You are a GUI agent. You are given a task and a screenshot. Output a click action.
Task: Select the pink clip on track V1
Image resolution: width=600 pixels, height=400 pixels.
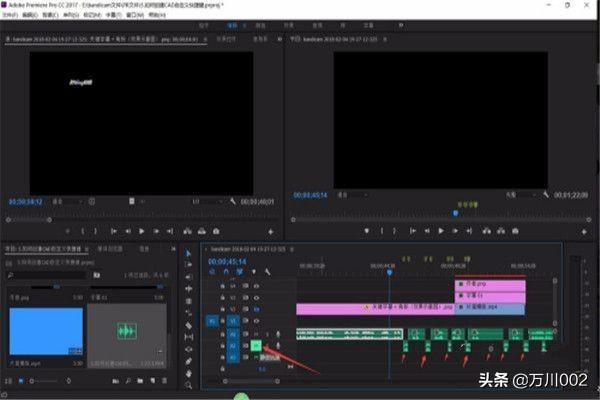pyautogui.click(x=342, y=309)
